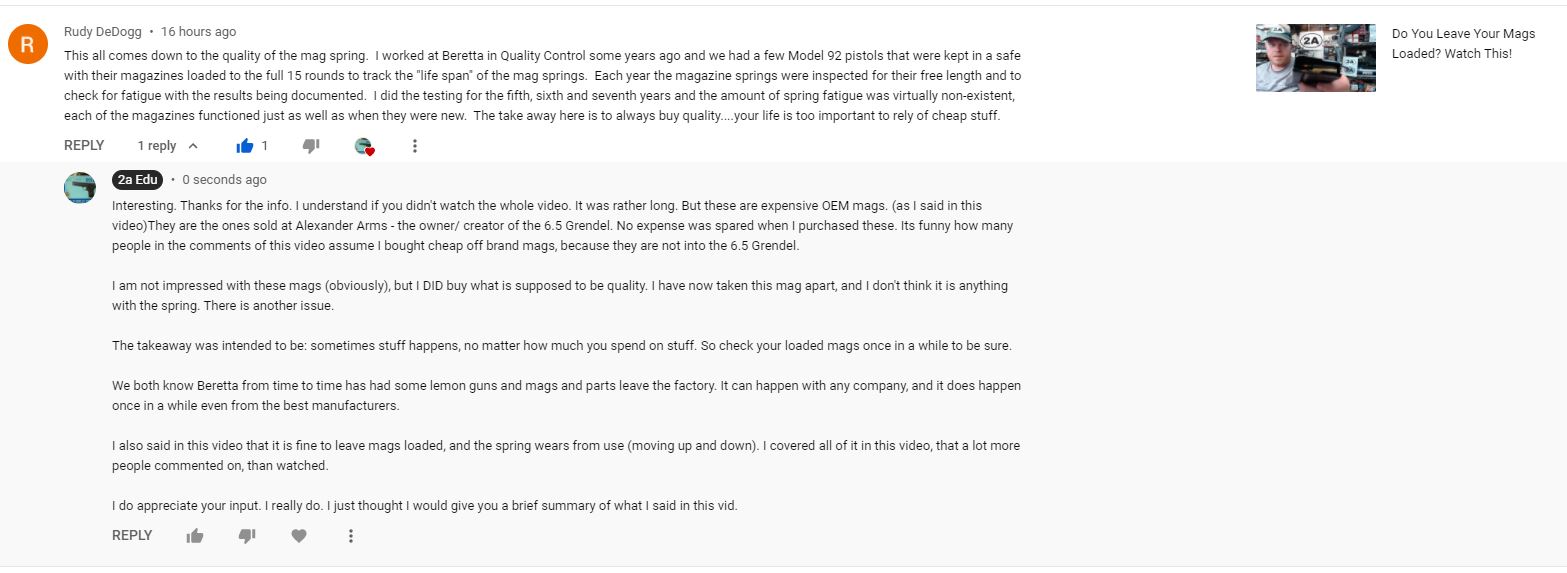Dislike Rudy DeDogg's comment
The image size is (1567, 573).
311,146
